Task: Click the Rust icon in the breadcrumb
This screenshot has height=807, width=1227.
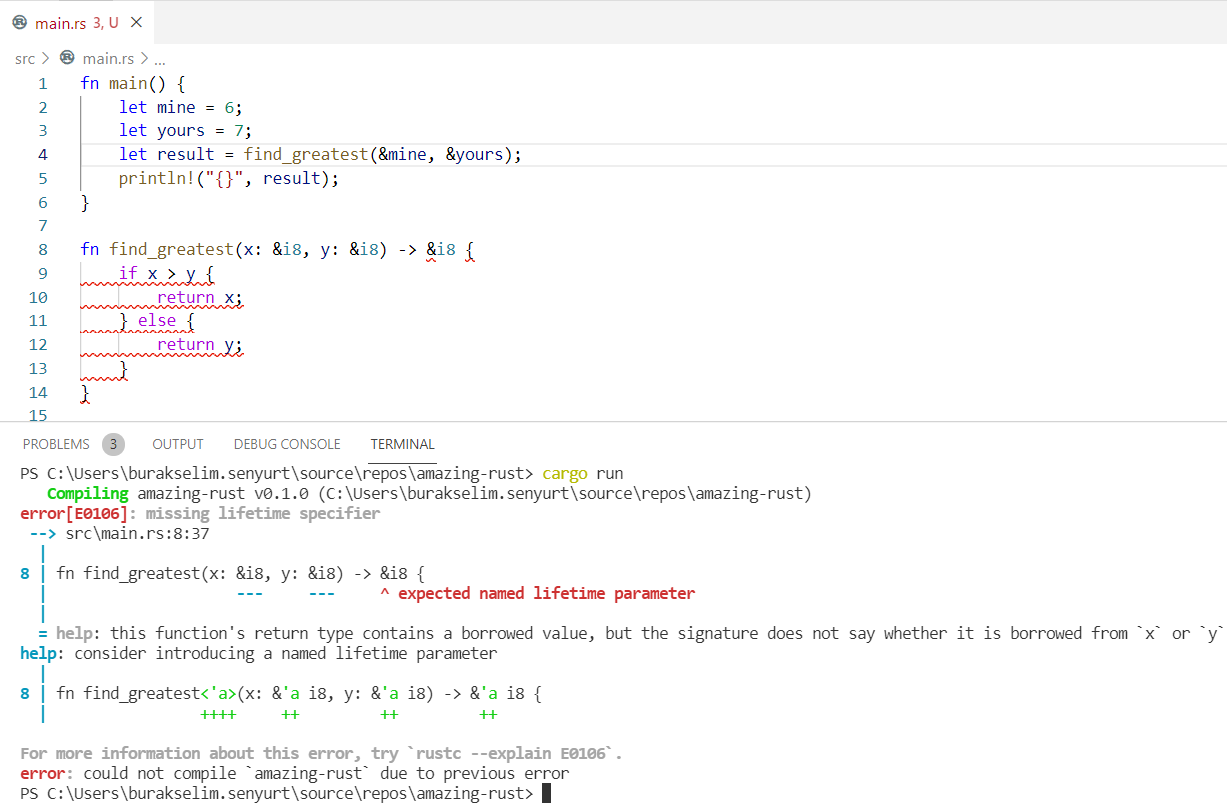Action: [x=68, y=58]
